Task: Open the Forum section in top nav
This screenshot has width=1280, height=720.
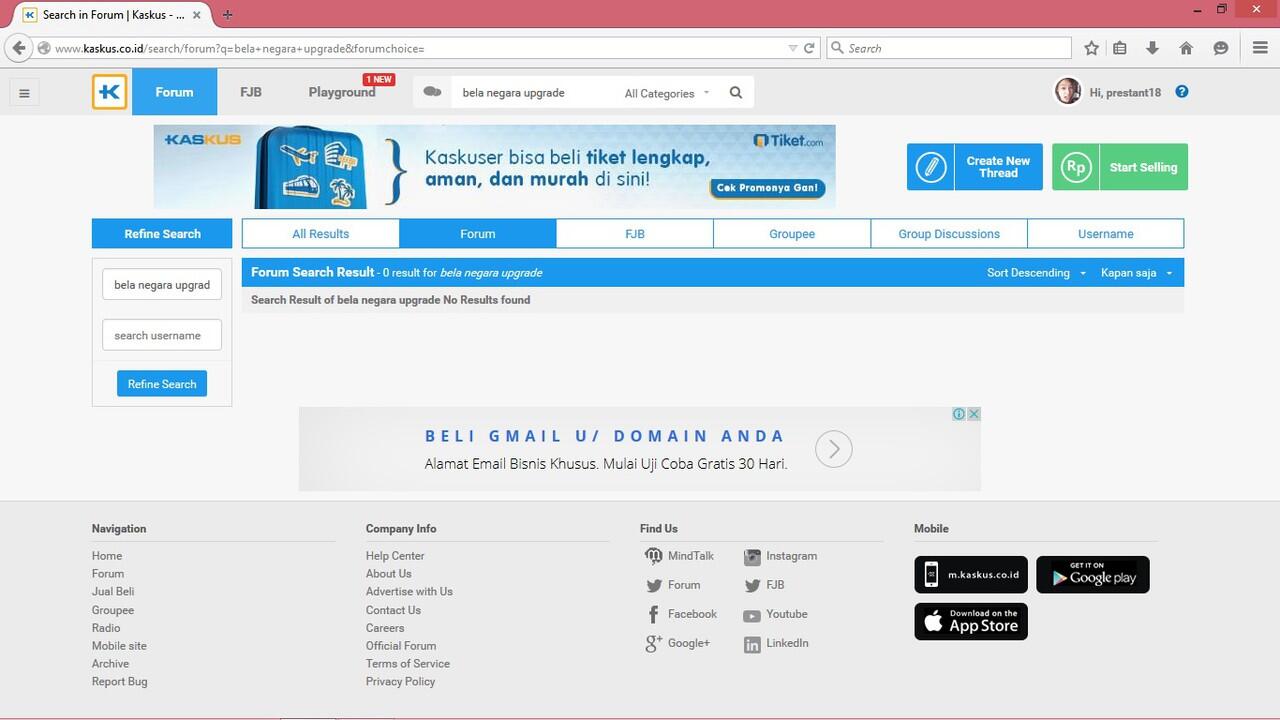Action: [174, 92]
